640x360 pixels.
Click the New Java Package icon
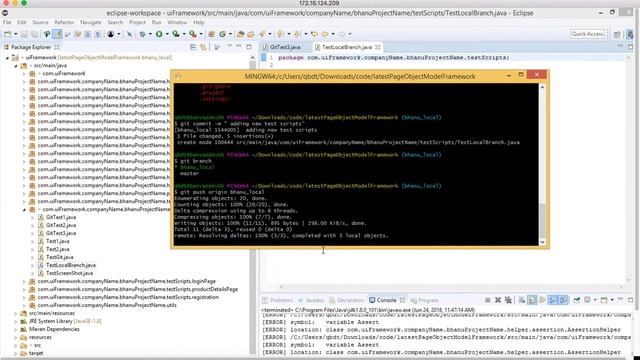tap(211, 34)
